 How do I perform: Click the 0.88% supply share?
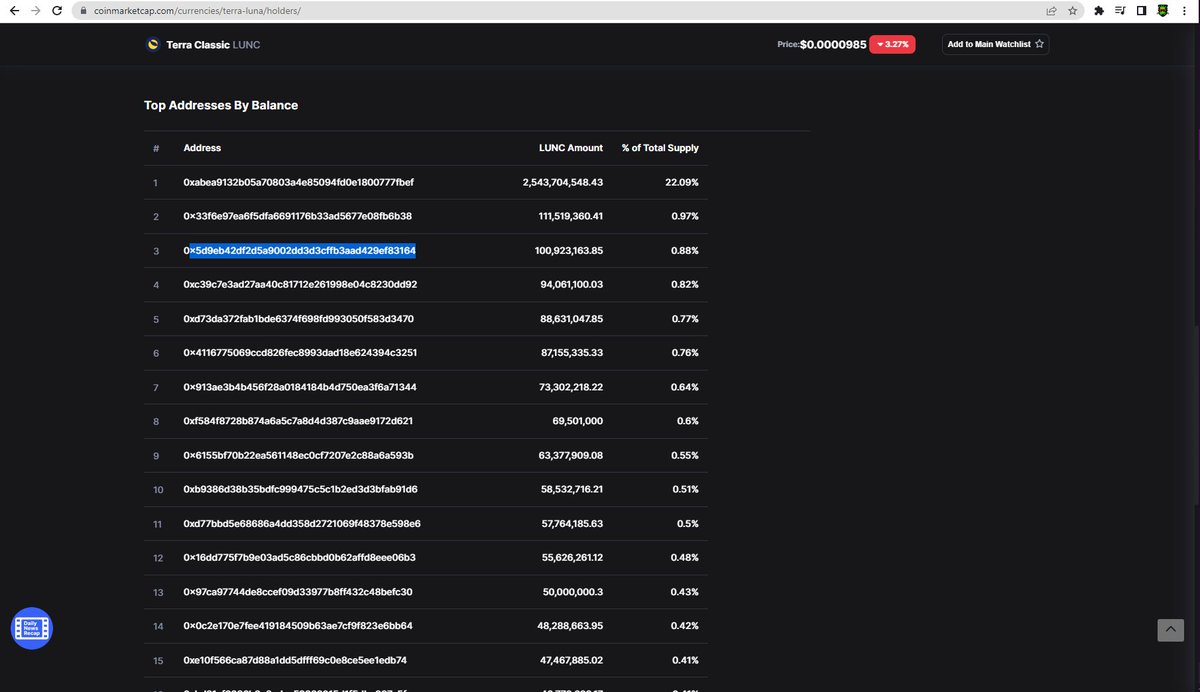(x=685, y=250)
